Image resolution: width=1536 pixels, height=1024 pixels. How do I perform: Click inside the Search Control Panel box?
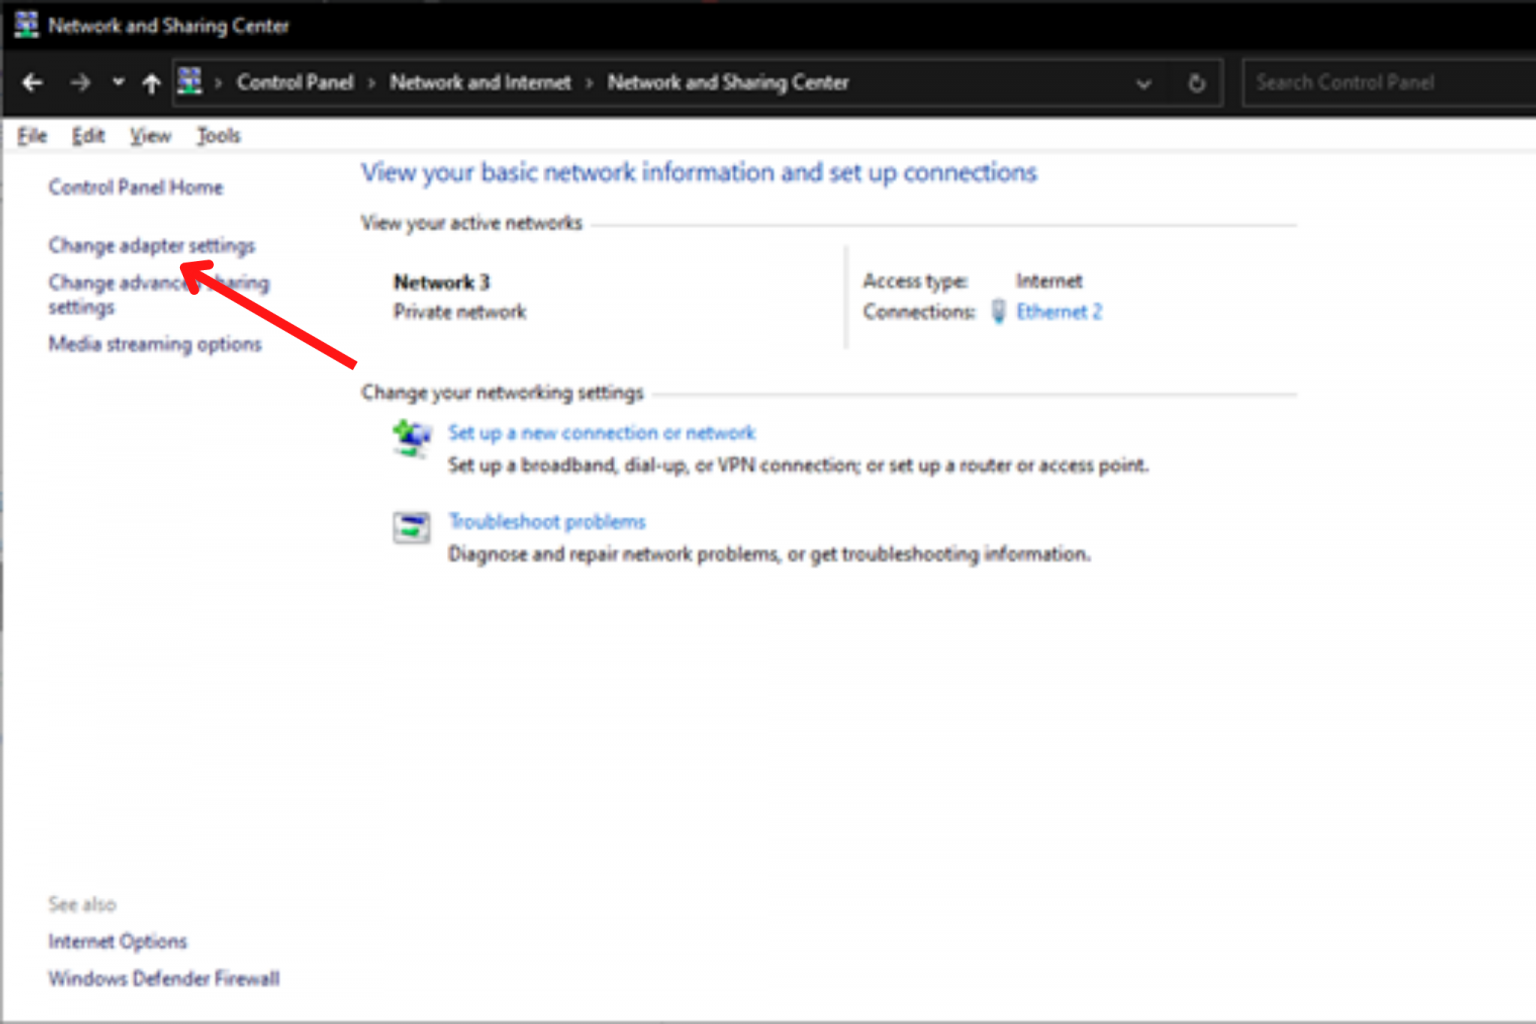[x=1380, y=83]
